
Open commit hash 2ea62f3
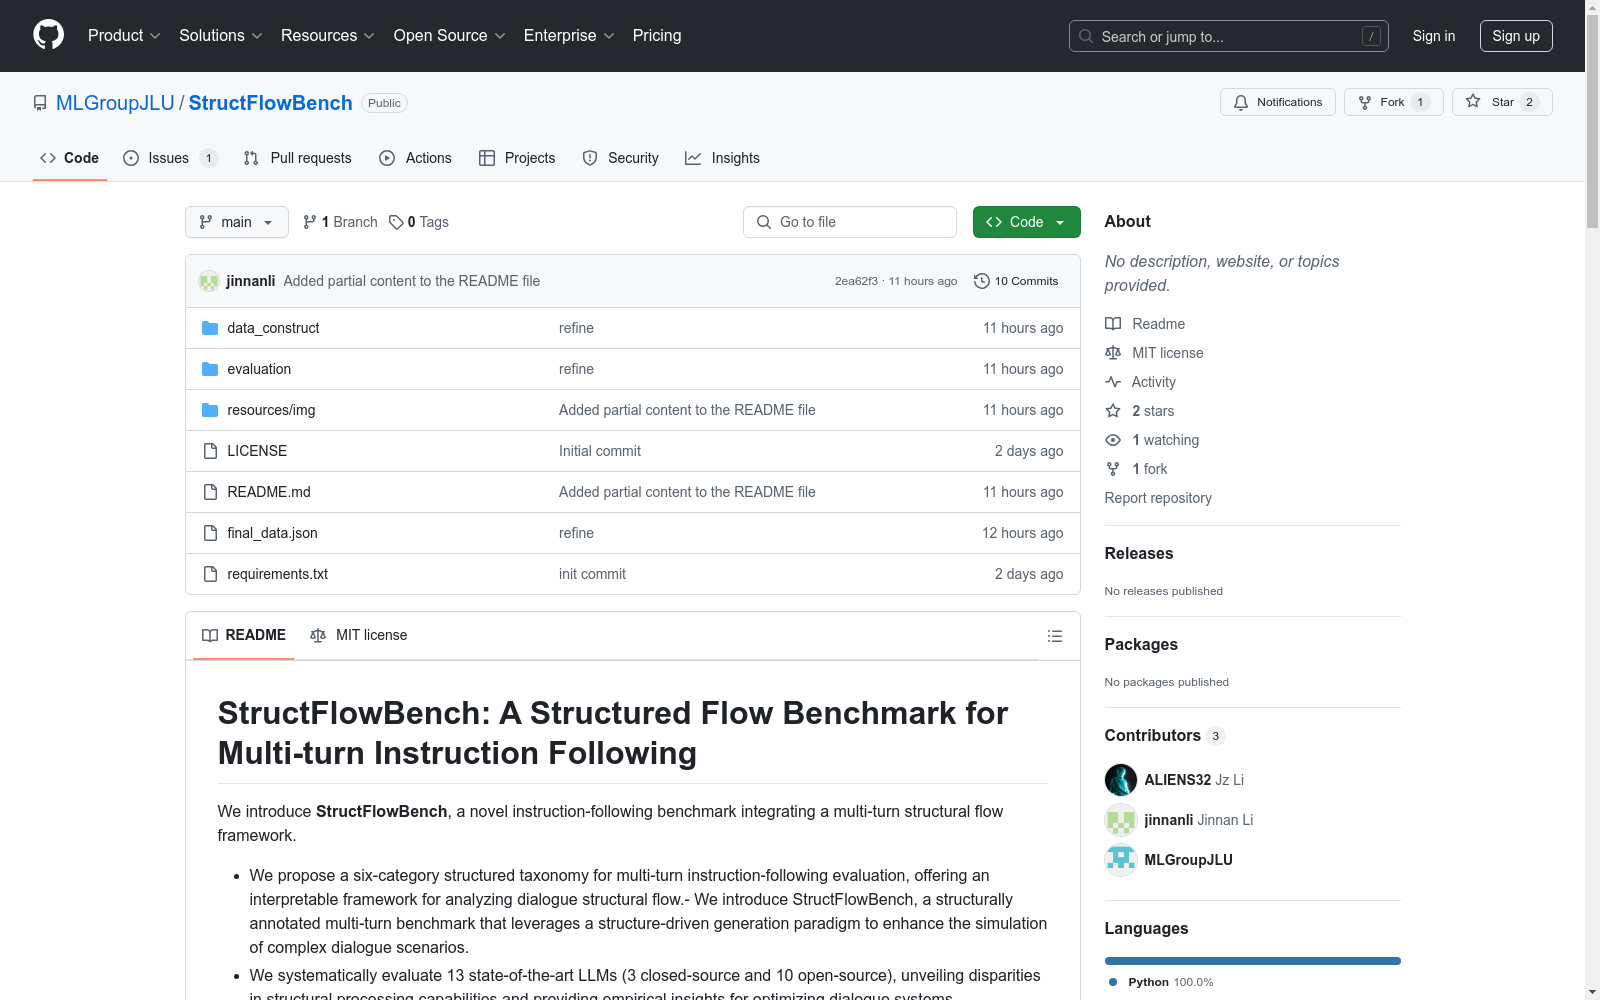click(856, 281)
